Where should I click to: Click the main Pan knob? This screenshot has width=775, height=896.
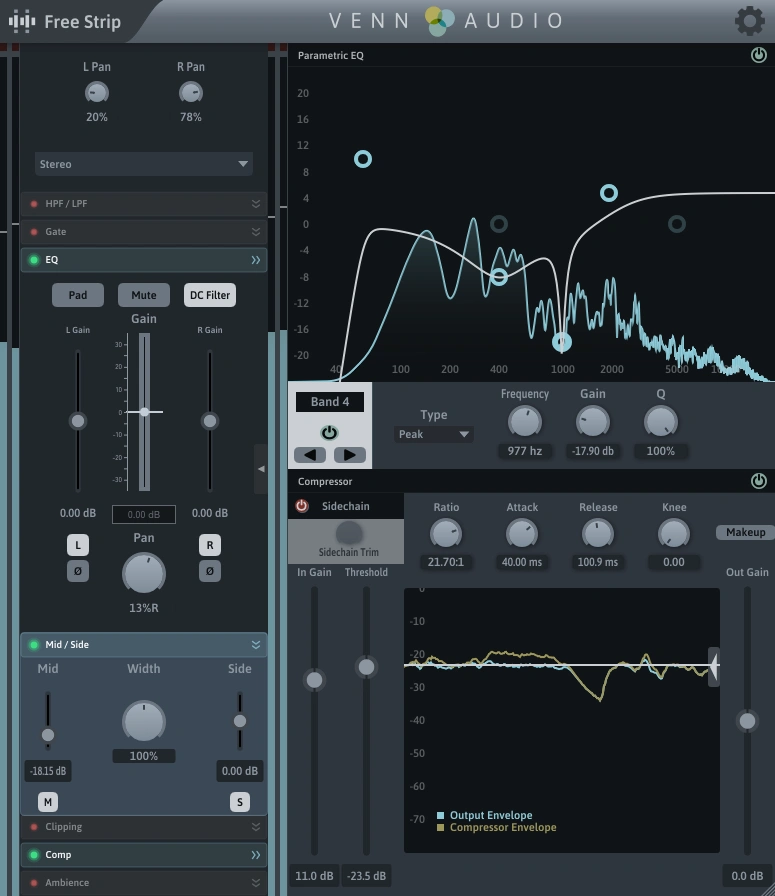click(x=144, y=573)
